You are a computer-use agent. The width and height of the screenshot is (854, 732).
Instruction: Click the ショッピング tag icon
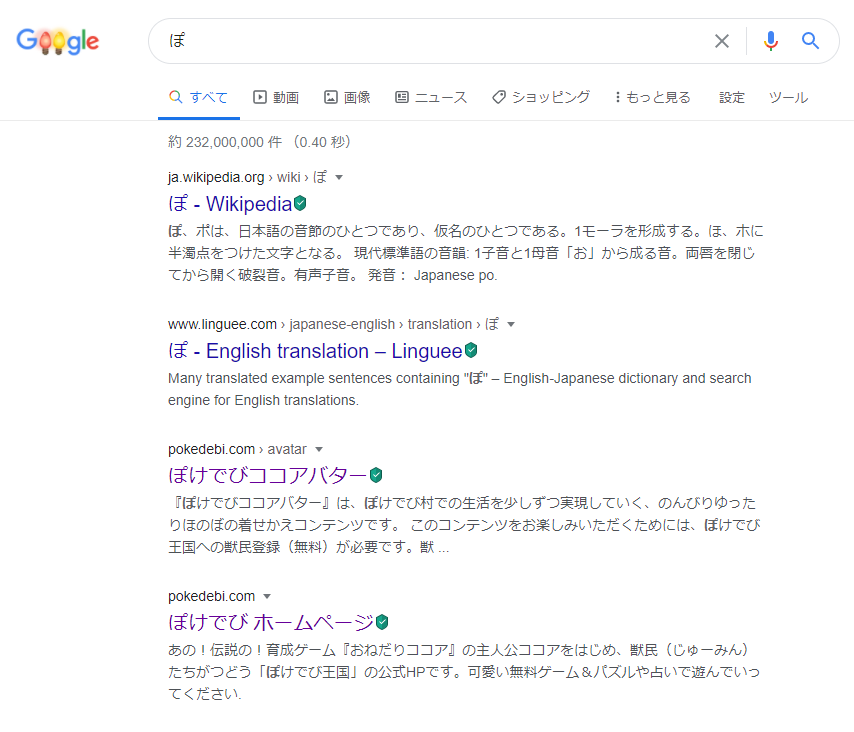point(499,97)
